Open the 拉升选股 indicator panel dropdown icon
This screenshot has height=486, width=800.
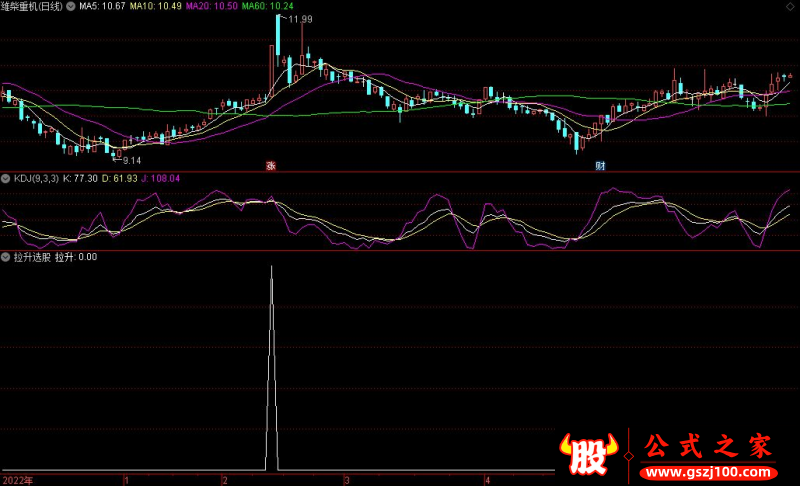pyautogui.click(x=7, y=257)
